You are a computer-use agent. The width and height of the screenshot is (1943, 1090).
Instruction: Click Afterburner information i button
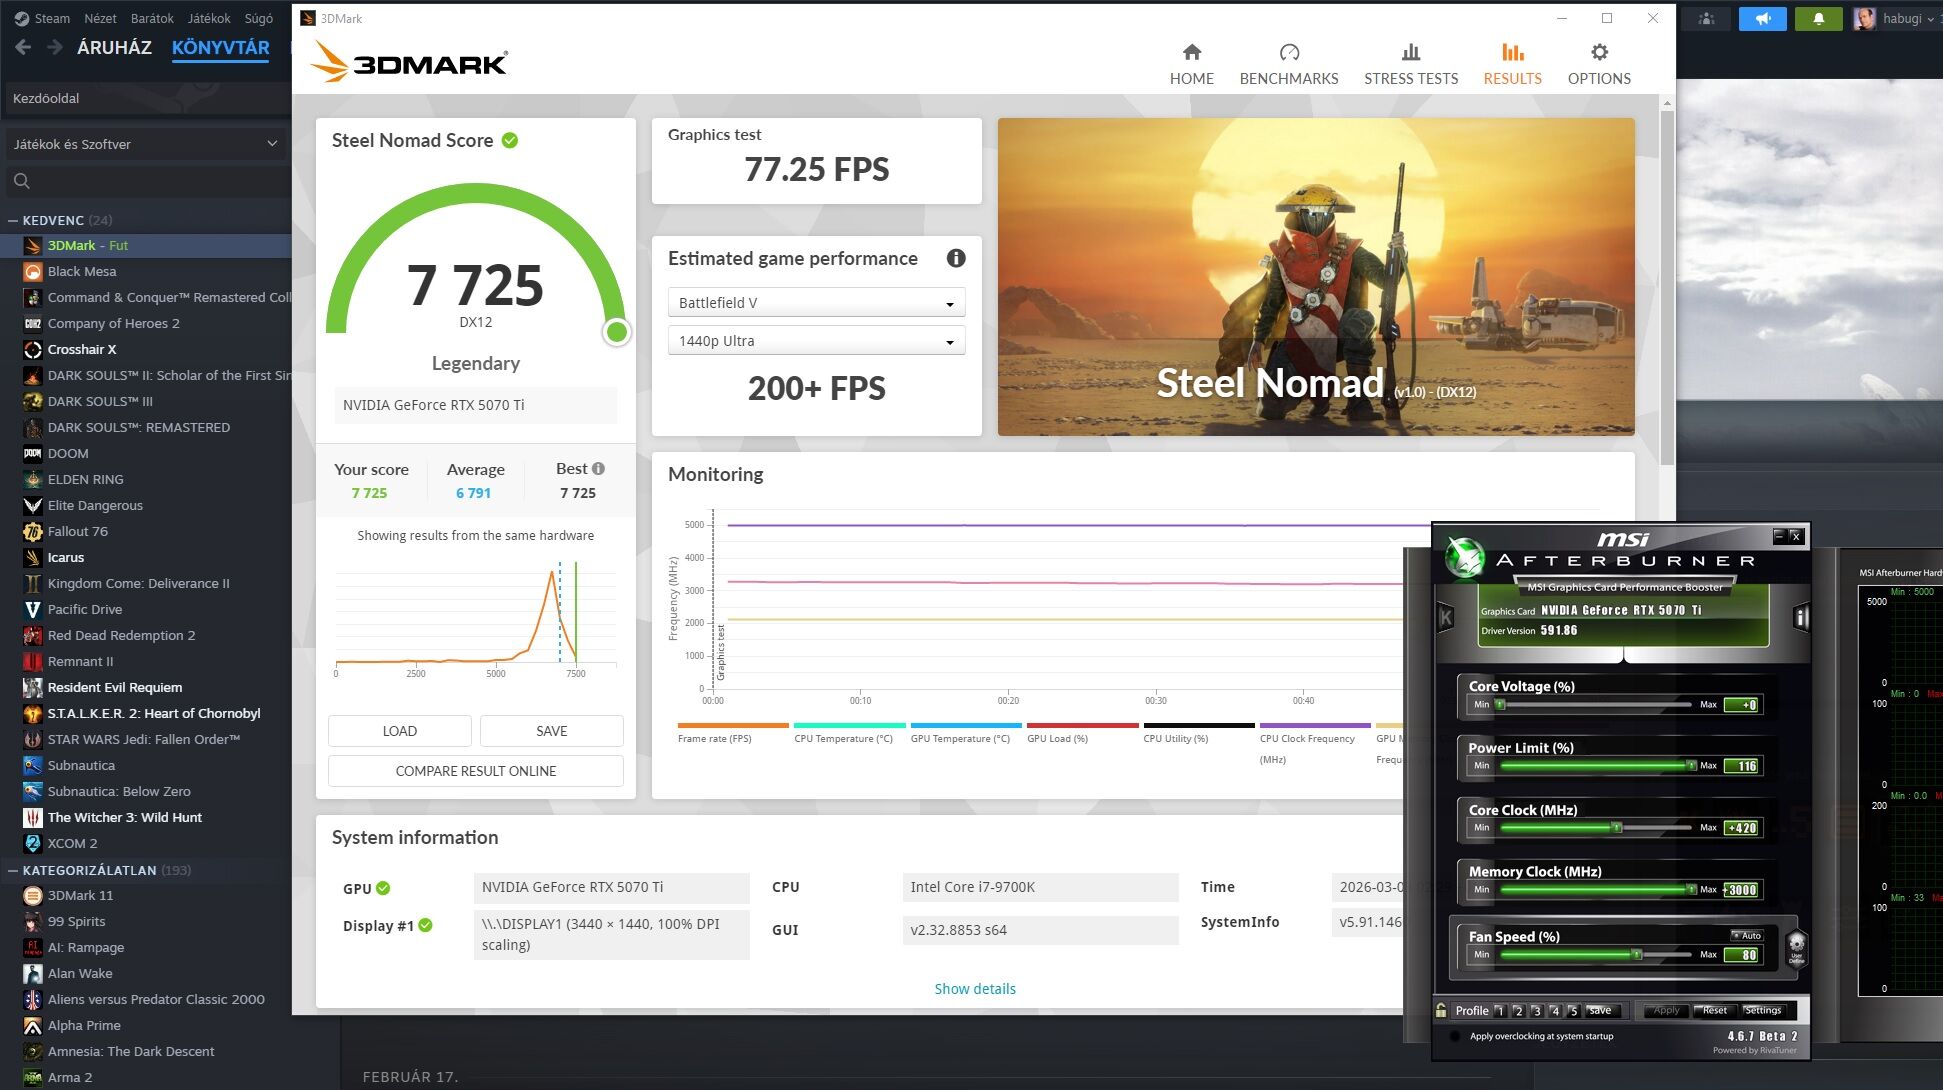point(1801,618)
